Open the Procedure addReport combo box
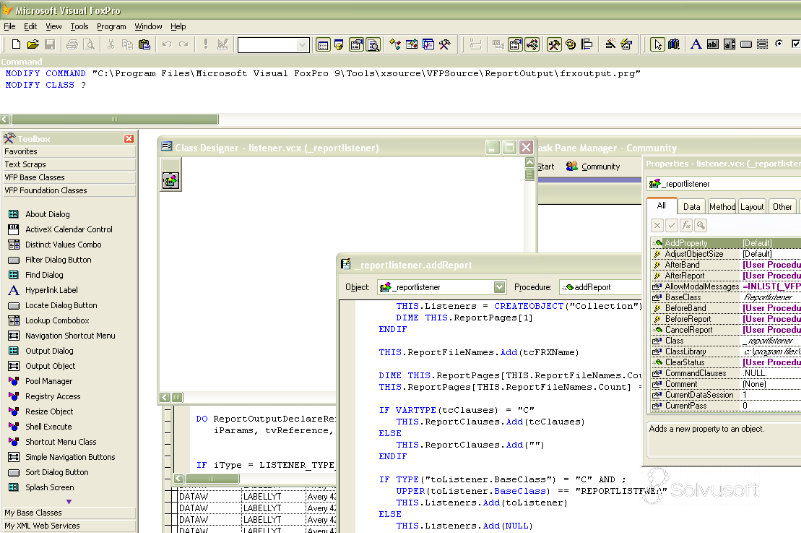This screenshot has height=533, width=801. (x=600, y=287)
